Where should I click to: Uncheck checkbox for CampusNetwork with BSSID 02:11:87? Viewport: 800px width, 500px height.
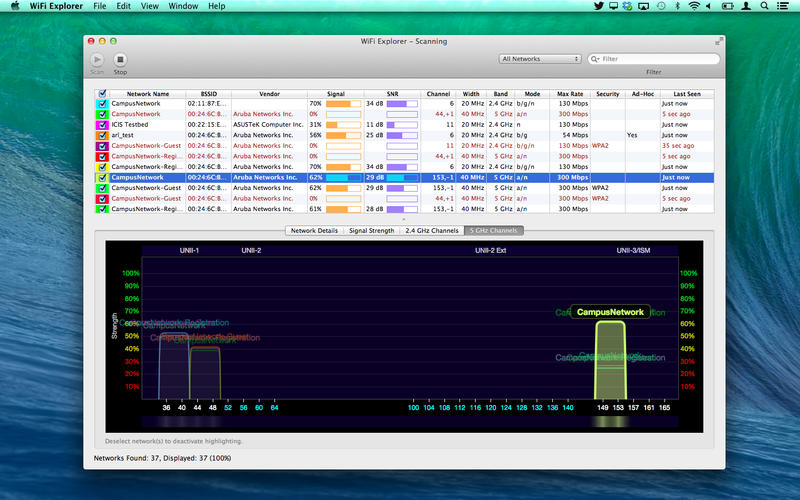(102, 104)
